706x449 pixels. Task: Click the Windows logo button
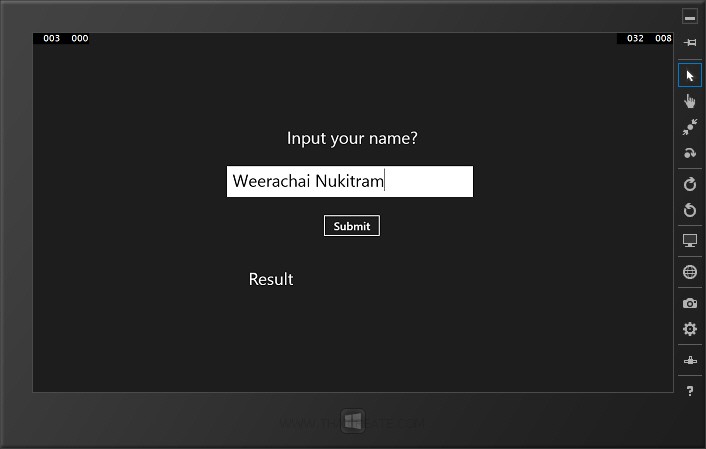click(353, 422)
